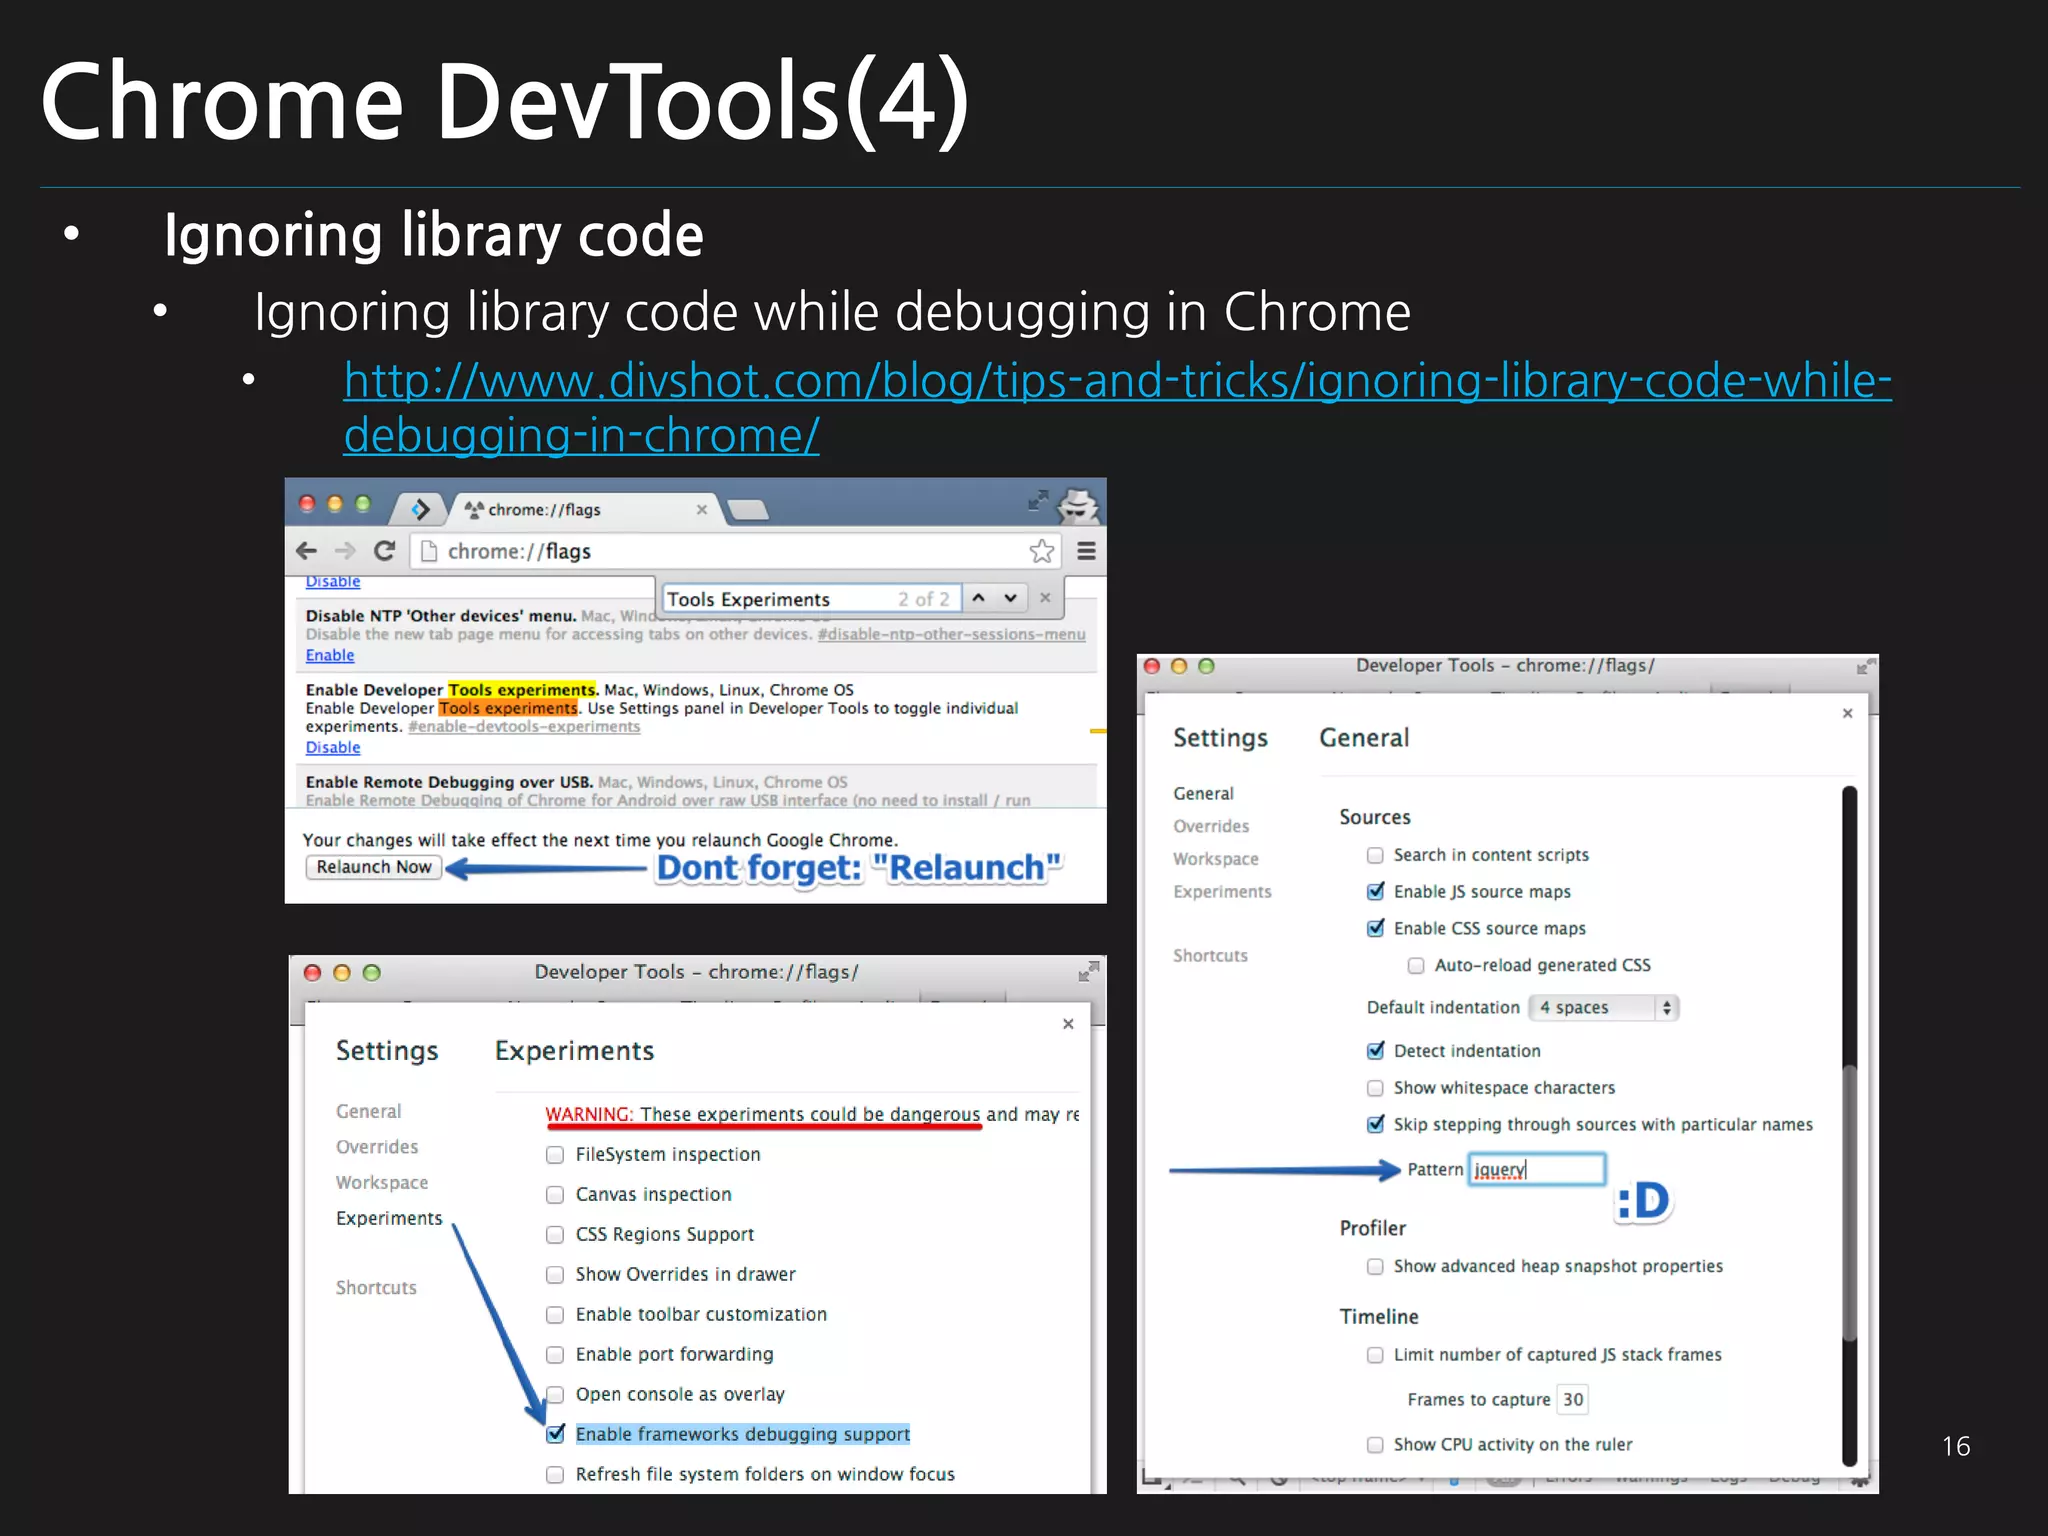
Task: Click the incognito spy icon
Action: click(x=1079, y=506)
